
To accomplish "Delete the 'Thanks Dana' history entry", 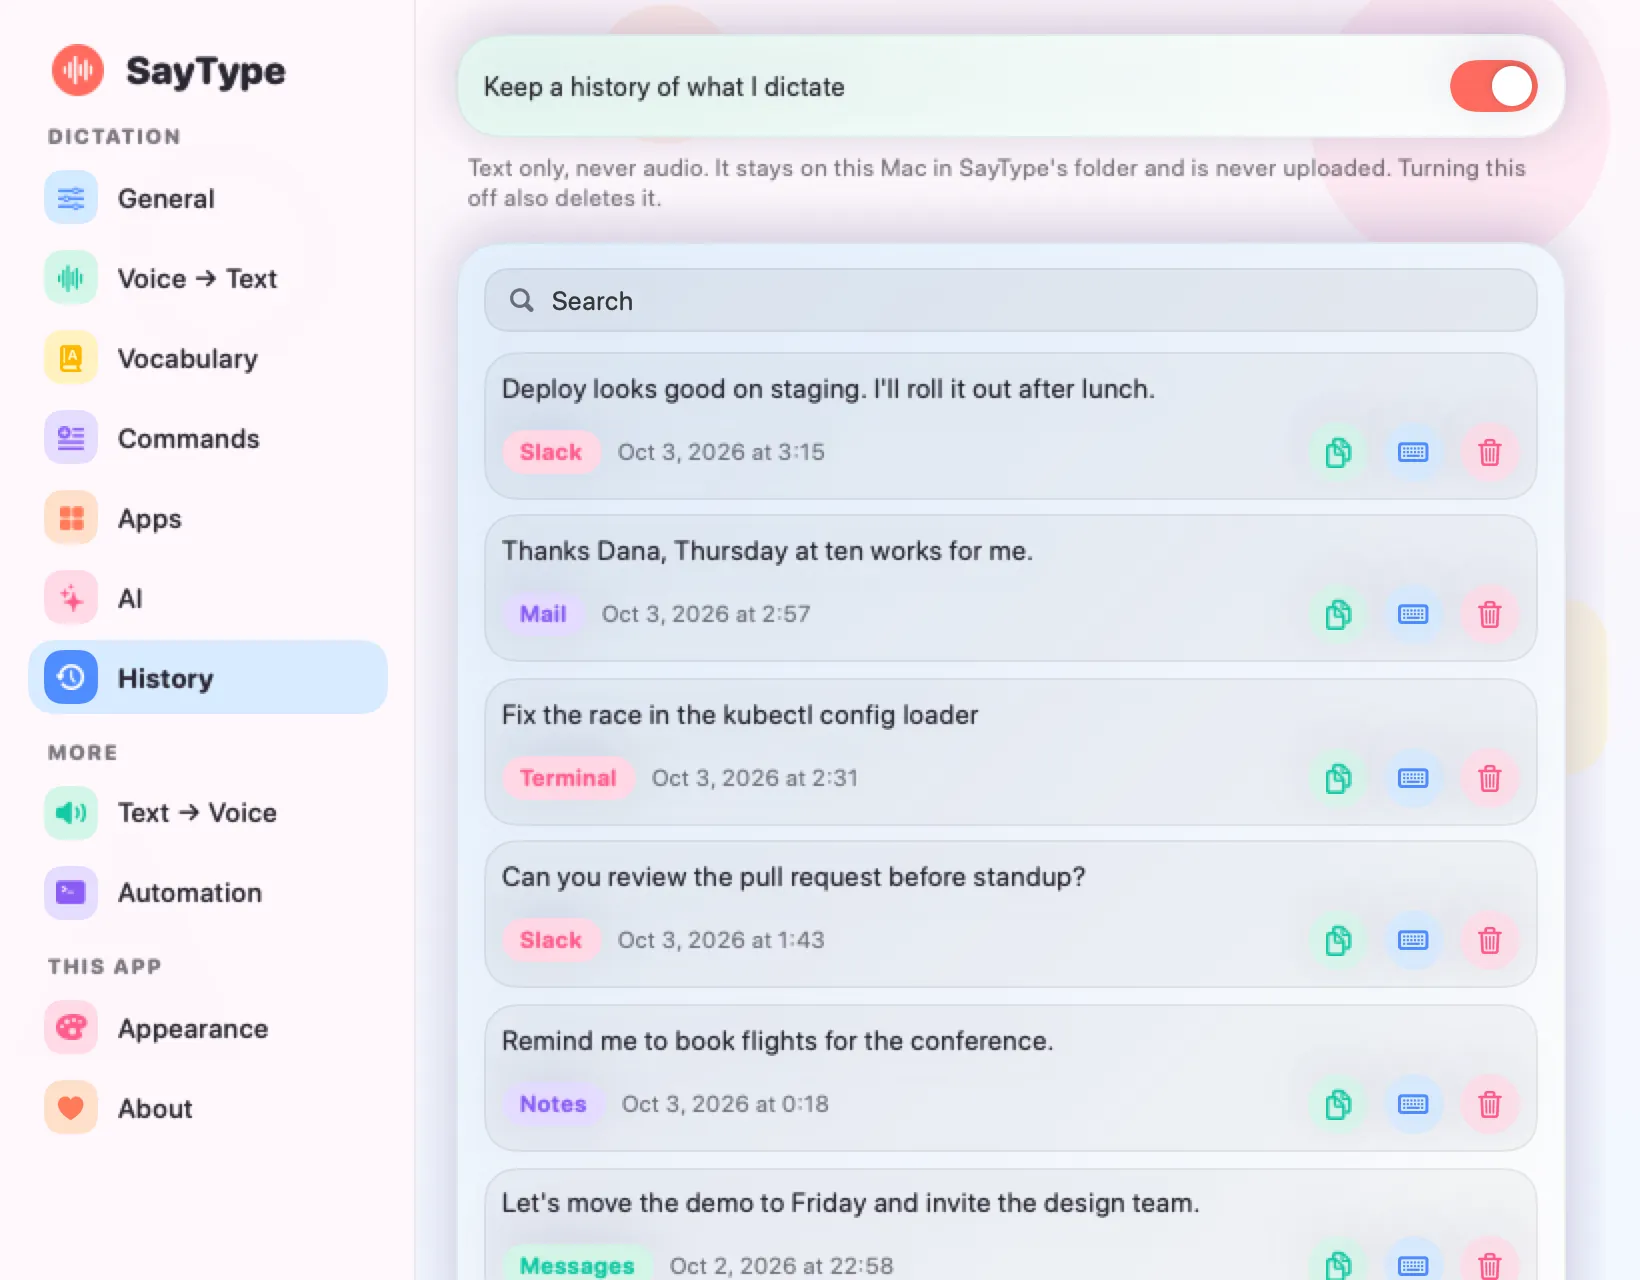I will click(1489, 614).
